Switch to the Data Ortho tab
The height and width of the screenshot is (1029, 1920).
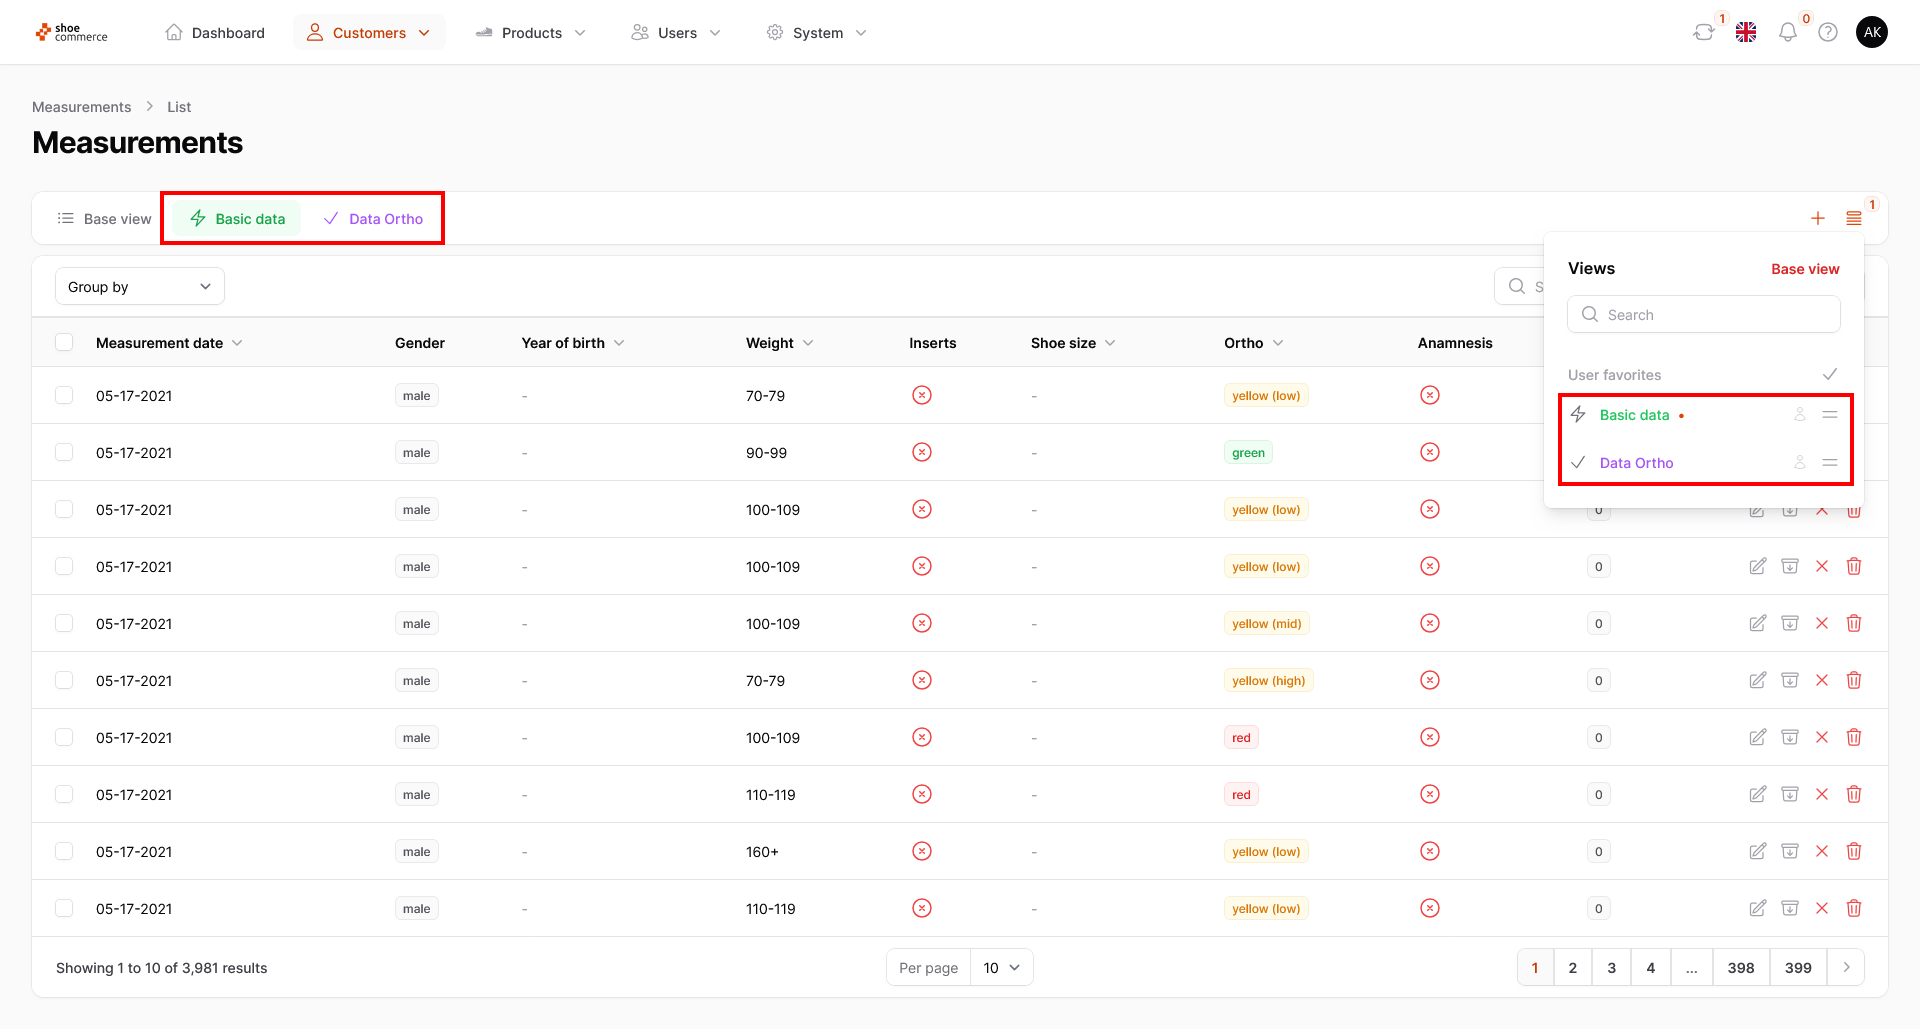373,219
